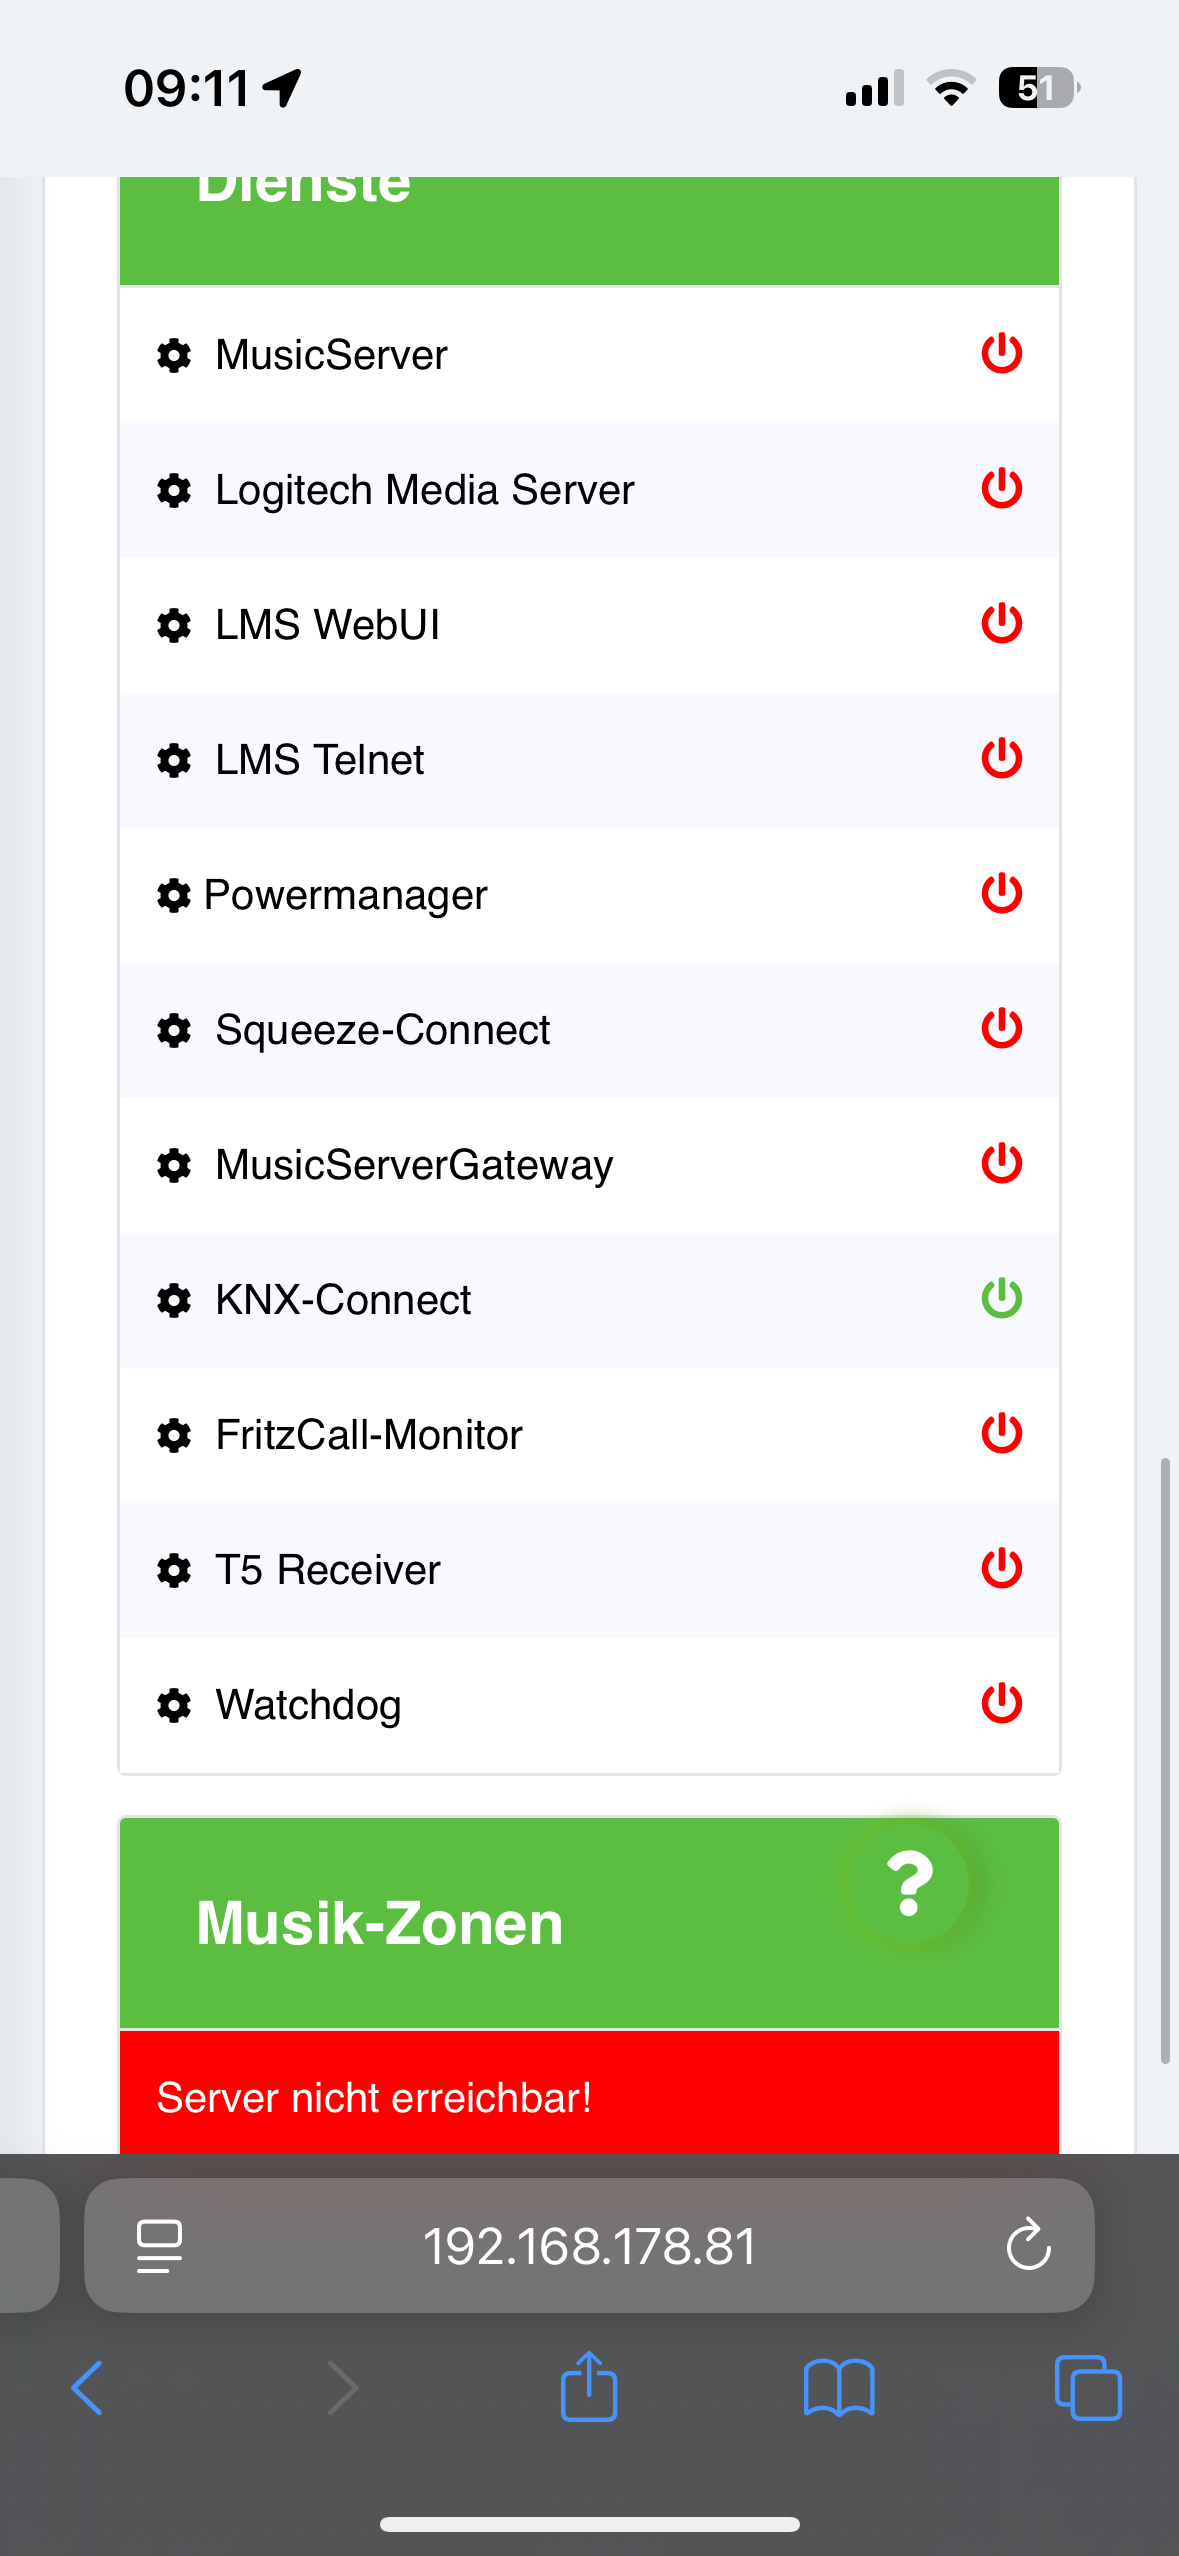Click the page scrollbar on right edge
The height and width of the screenshot is (2556, 1179).
[1165, 1760]
